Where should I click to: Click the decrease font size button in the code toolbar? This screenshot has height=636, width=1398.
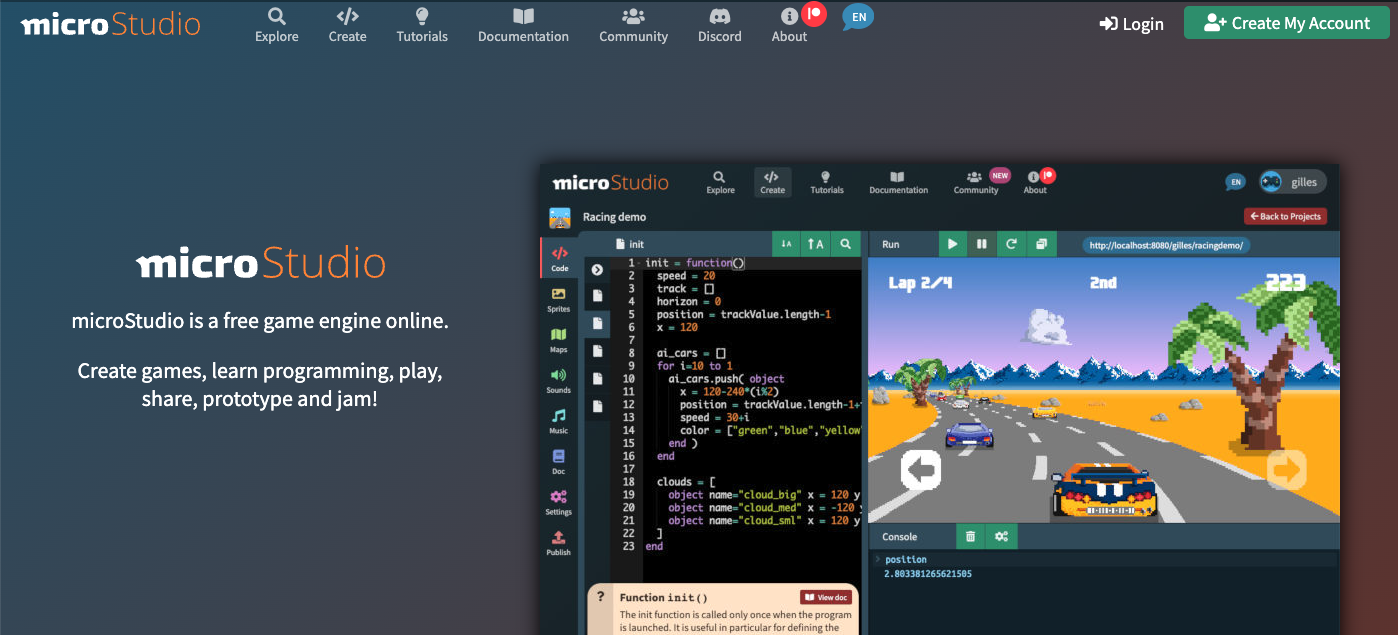point(786,244)
